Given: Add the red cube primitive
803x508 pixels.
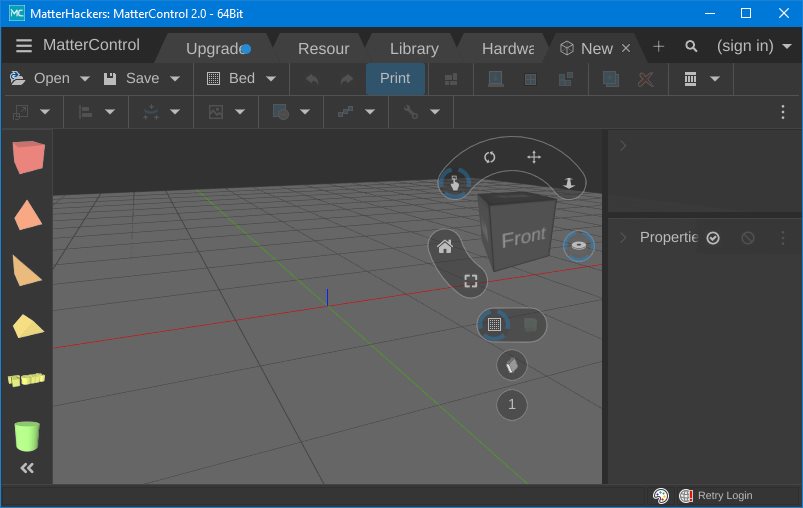Looking at the screenshot, I should coord(28,157).
